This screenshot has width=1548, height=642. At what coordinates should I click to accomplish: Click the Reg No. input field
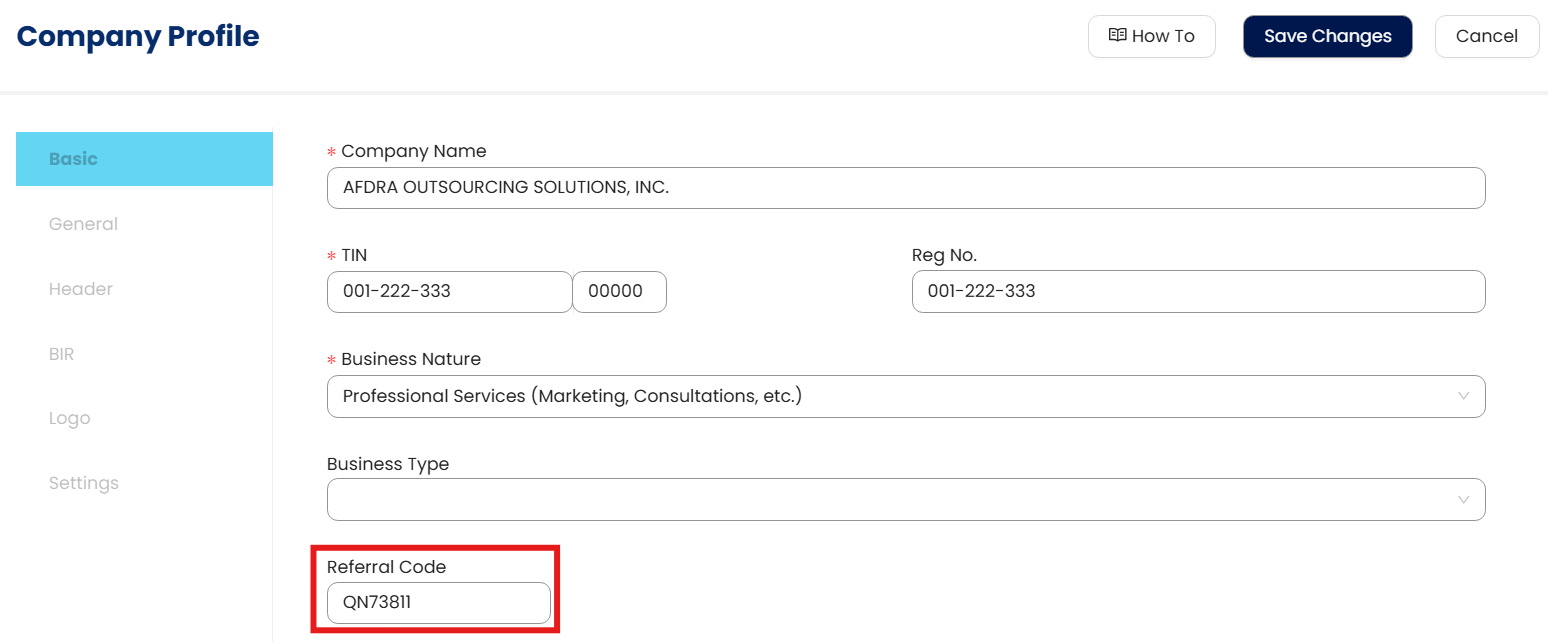(x=1198, y=292)
